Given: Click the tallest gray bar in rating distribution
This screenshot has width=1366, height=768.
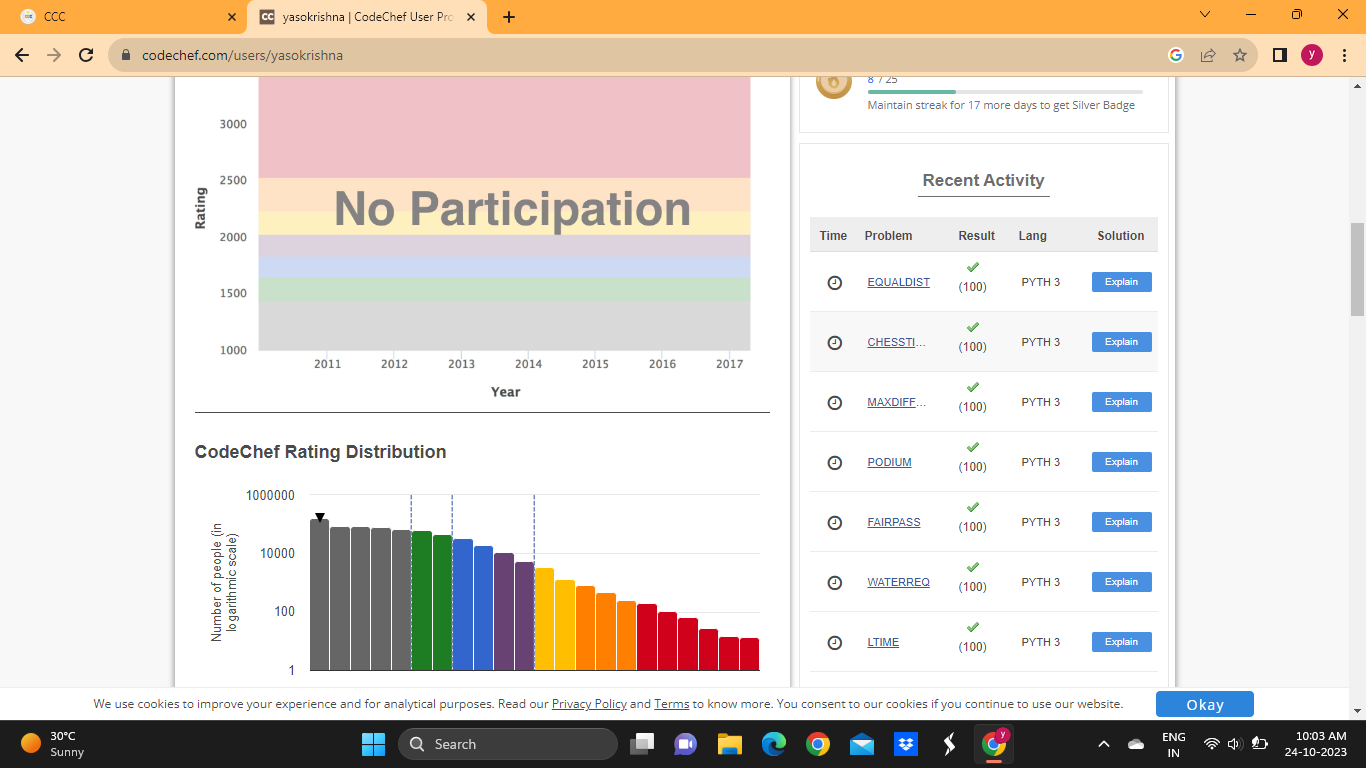Looking at the screenshot, I should [319, 595].
